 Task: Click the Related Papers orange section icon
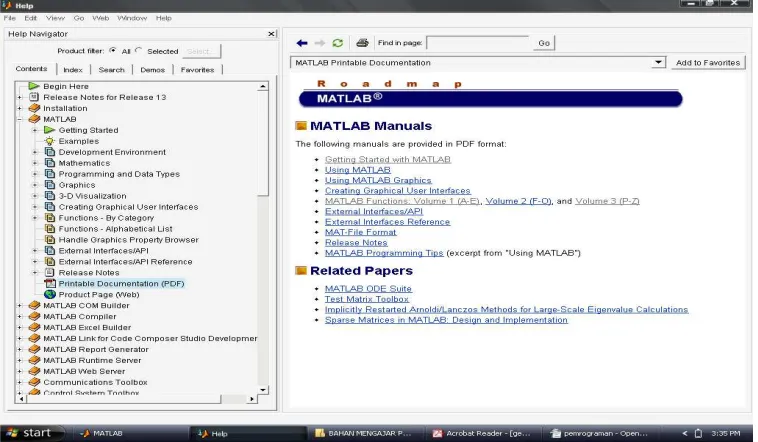coord(301,270)
